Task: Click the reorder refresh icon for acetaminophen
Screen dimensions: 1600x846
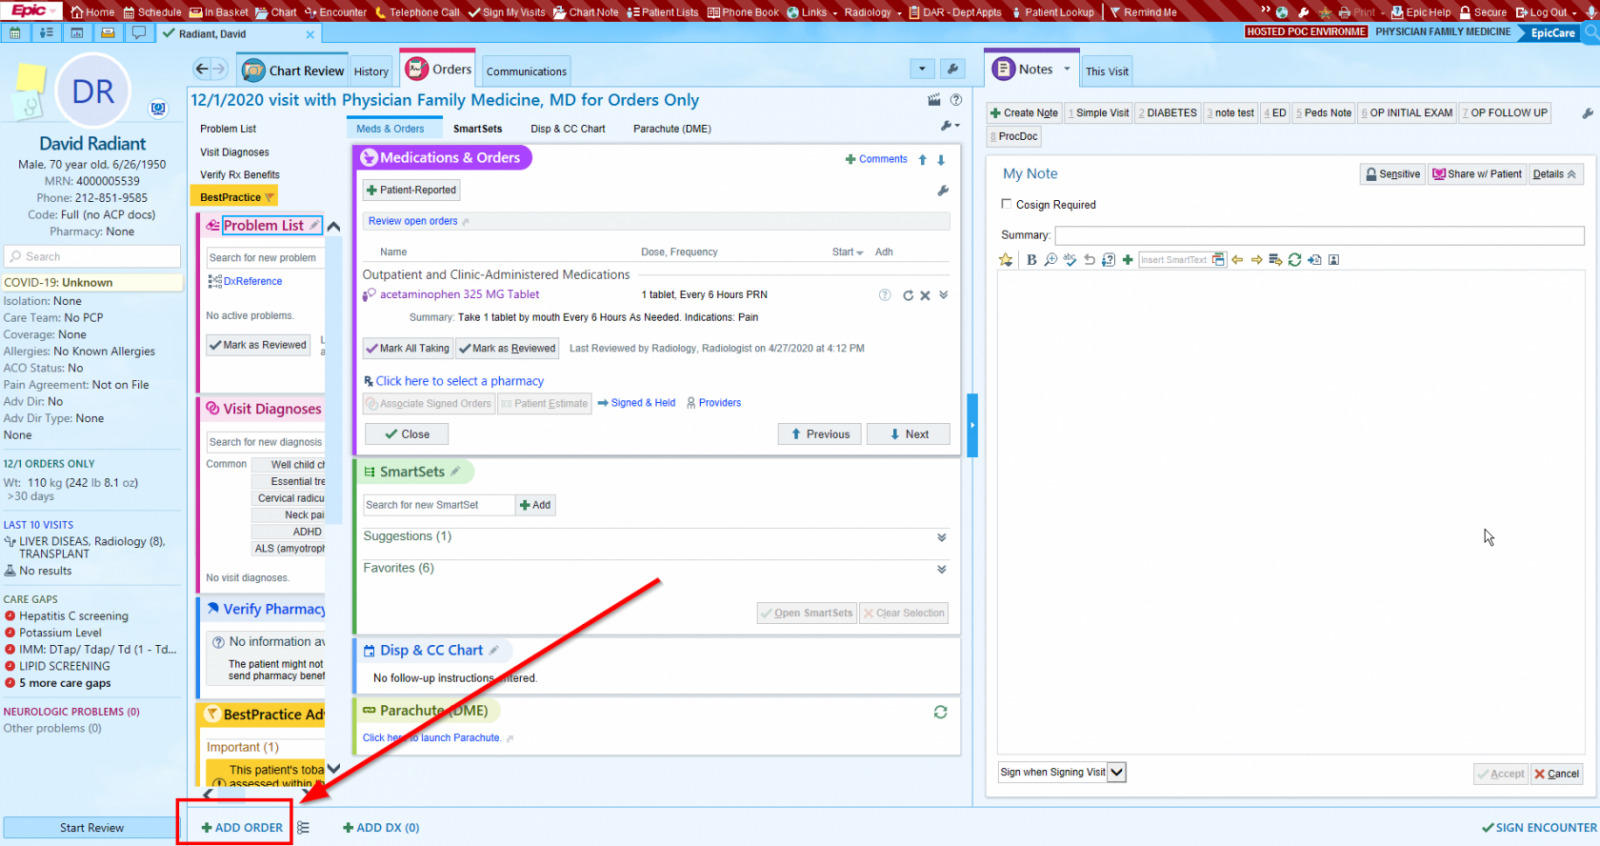Action: coord(908,295)
